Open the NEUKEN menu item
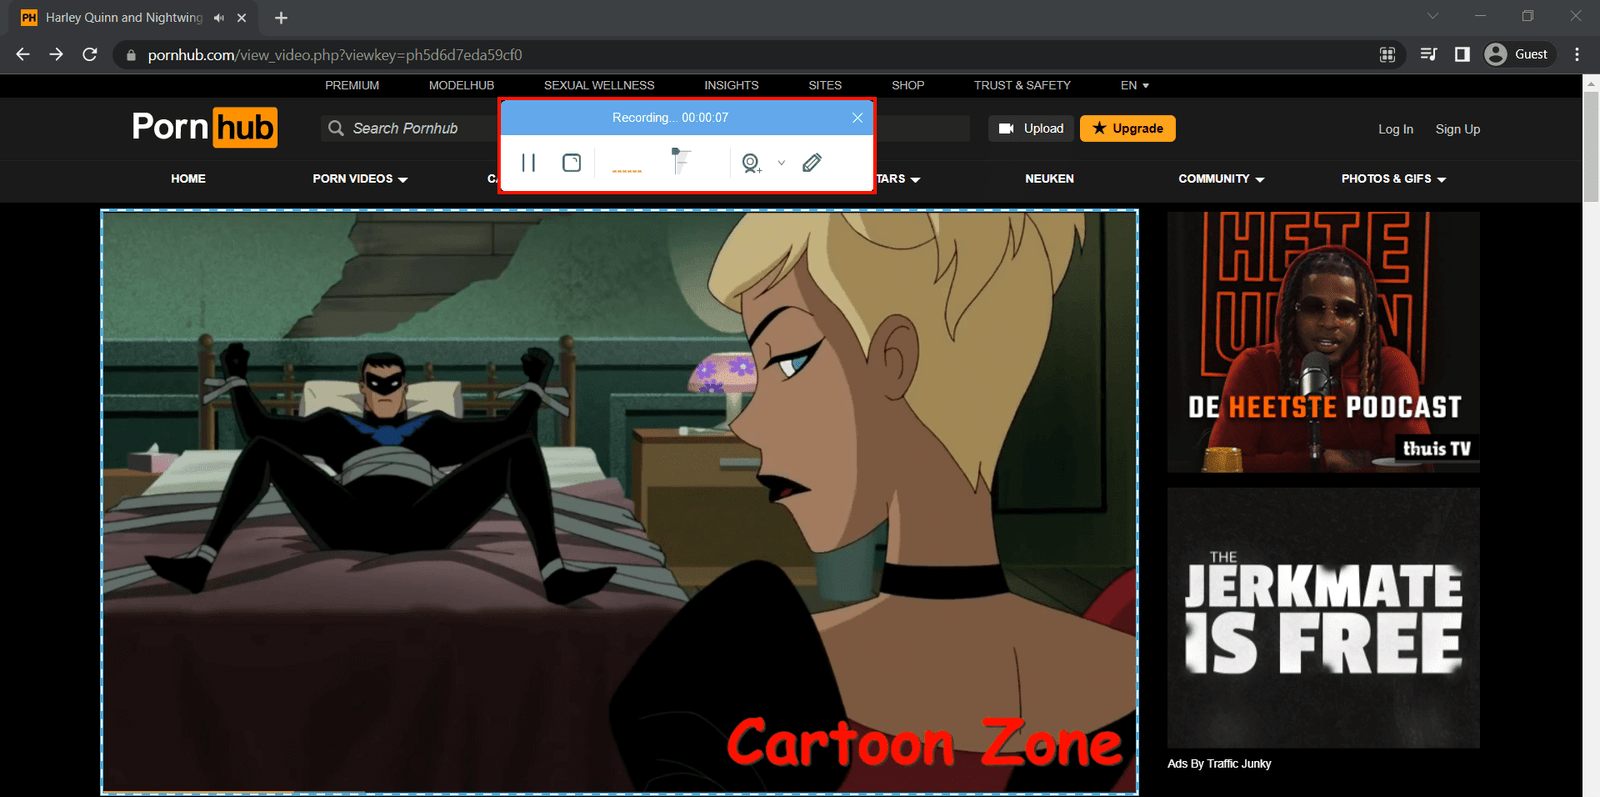This screenshot has height=797, width=1600. (x=1049, y=178)
